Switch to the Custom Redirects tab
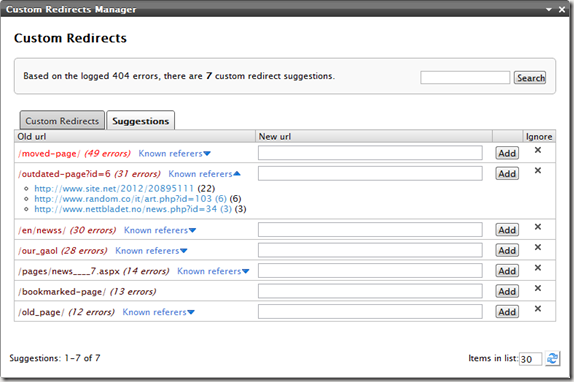The image size is (574, 382). pyautogui.click(x=62, y=120)
